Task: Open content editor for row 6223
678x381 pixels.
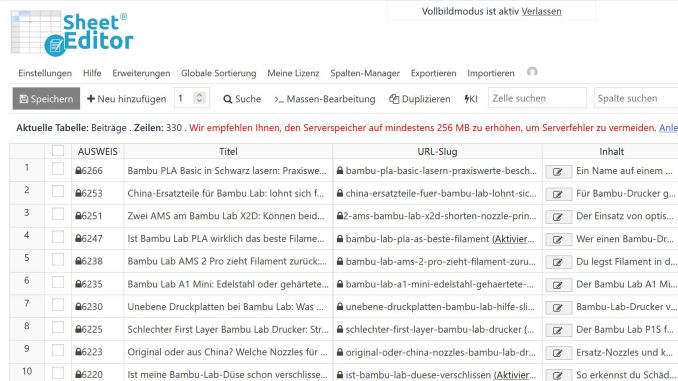Action: coord(558,353)
